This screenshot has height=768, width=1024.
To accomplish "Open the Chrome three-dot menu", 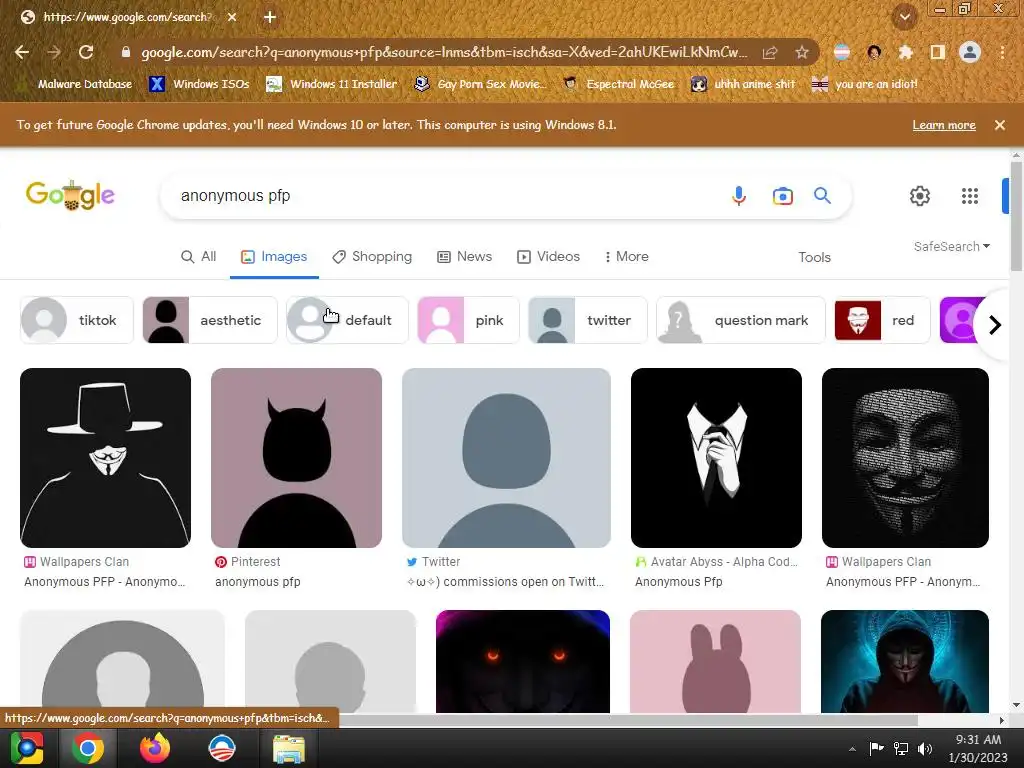I will (1002, 52).
